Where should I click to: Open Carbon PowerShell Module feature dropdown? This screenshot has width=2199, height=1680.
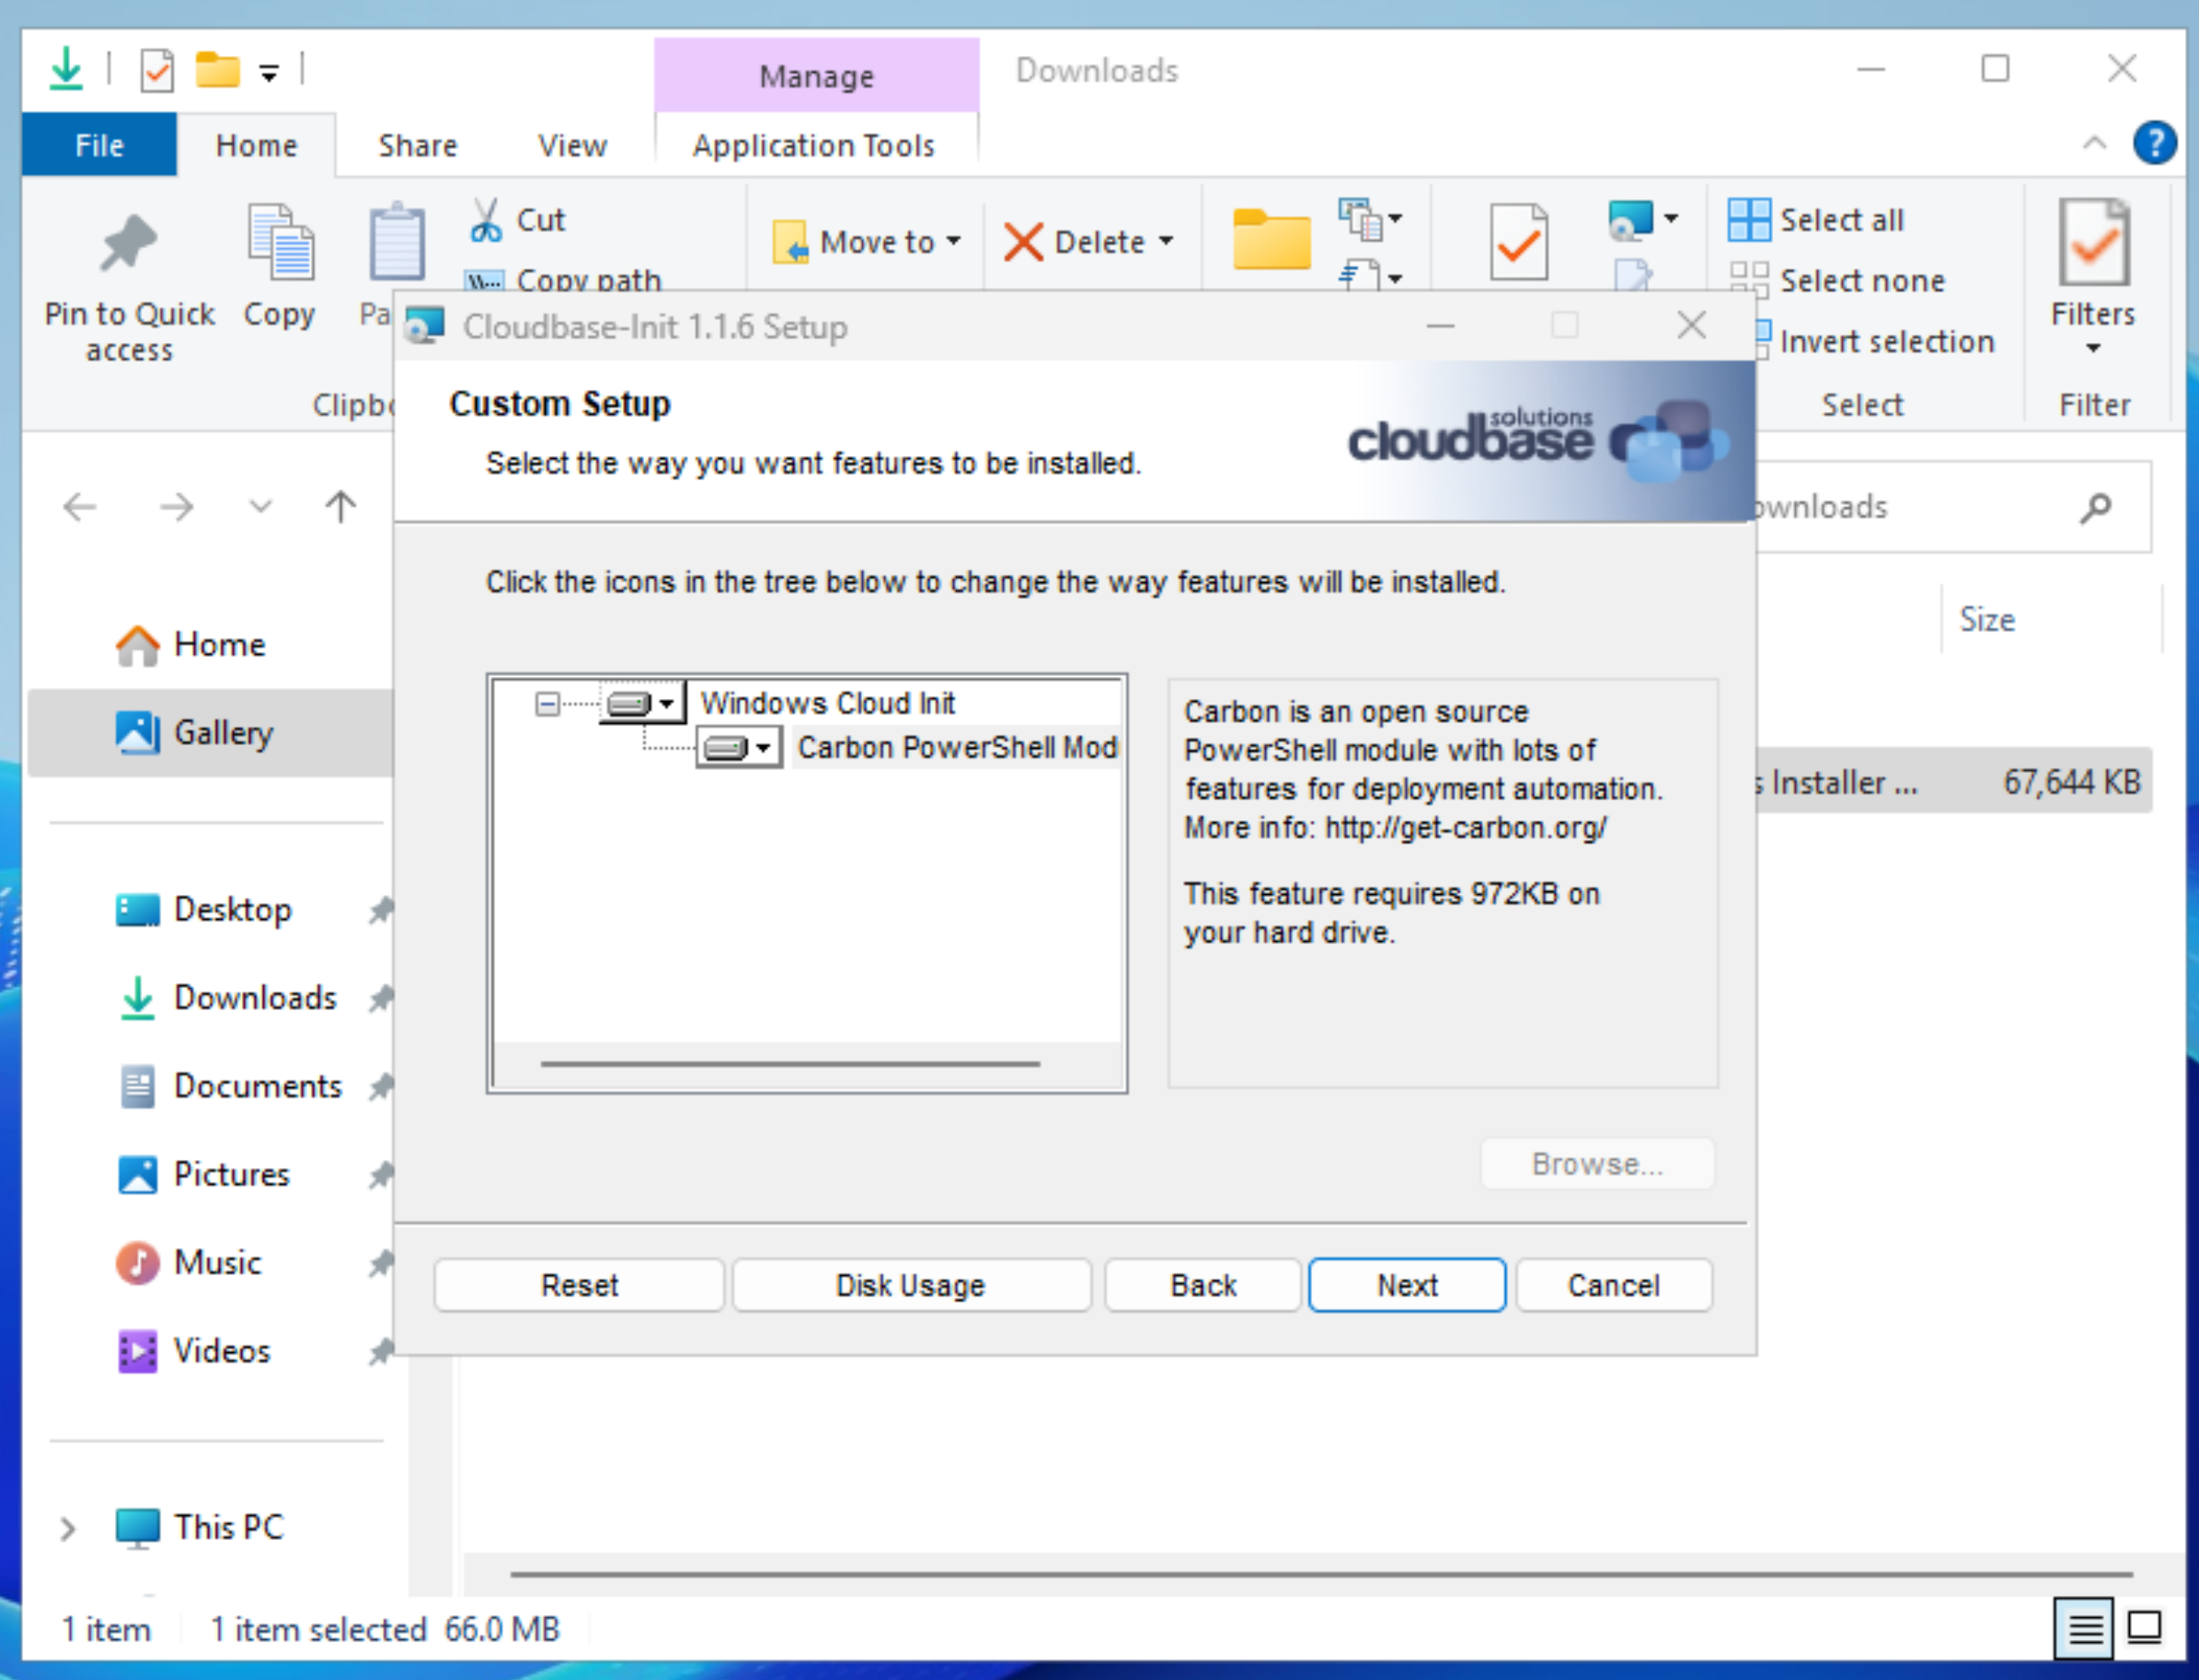pyautogui.click(x=739, y=747)
